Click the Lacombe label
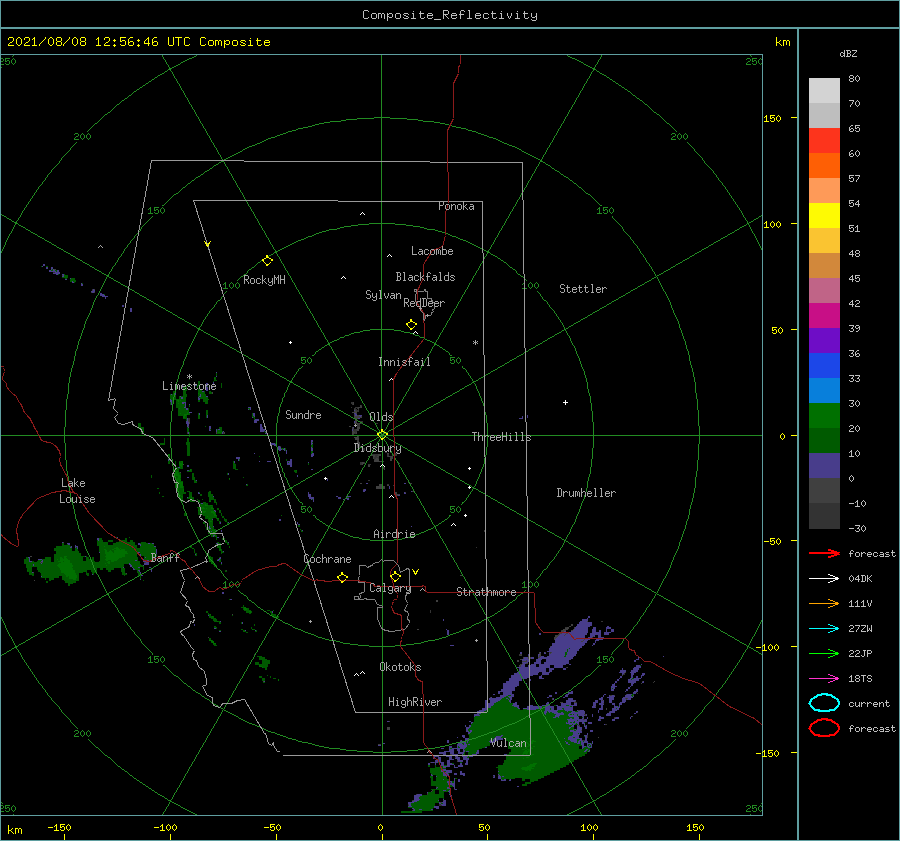This screenshot has width=900, height=841. (x=432, y=251)
